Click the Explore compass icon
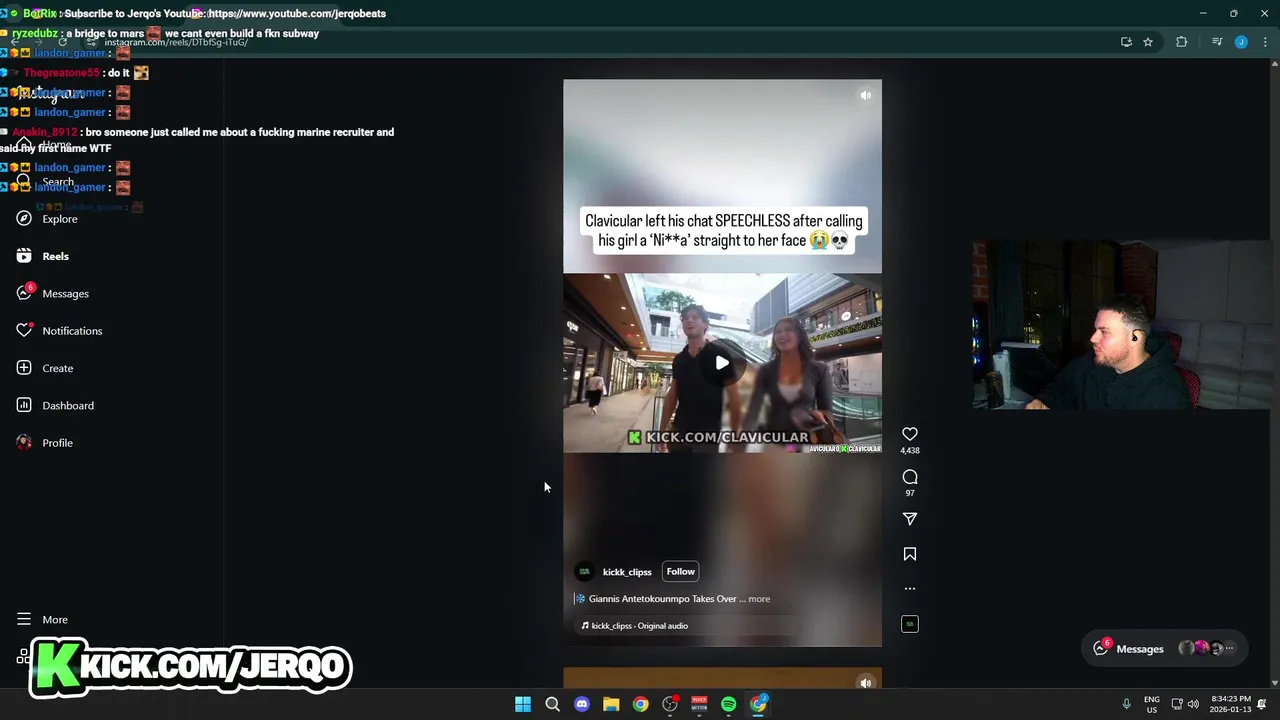Viewport: 1280px width, 720px height. (x=24, y=219)
